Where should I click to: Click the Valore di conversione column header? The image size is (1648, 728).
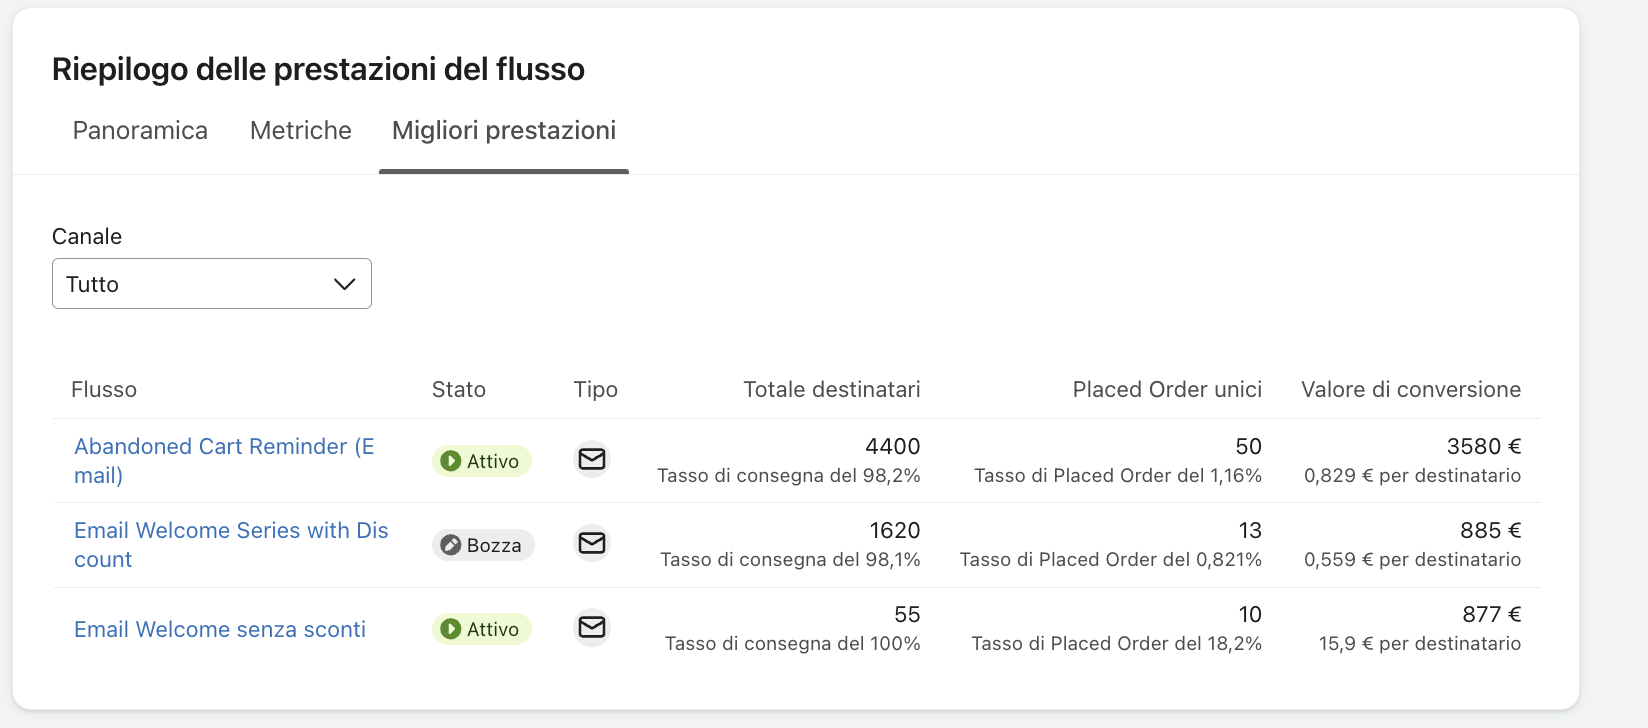(x=1410, y=390)
